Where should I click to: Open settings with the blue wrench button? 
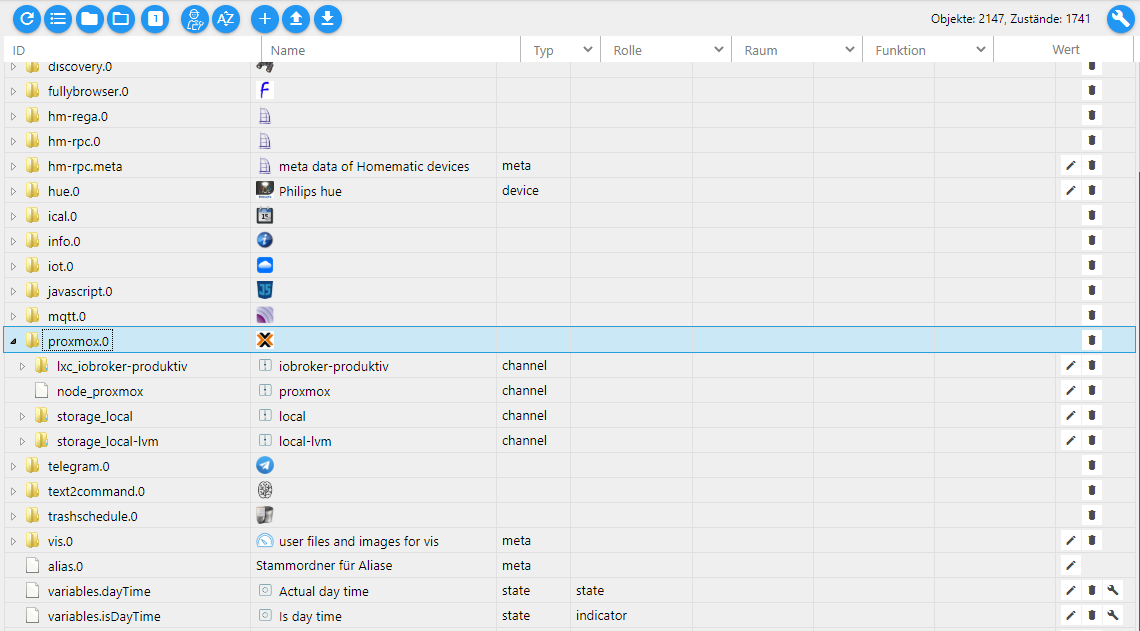(1120, 19)
